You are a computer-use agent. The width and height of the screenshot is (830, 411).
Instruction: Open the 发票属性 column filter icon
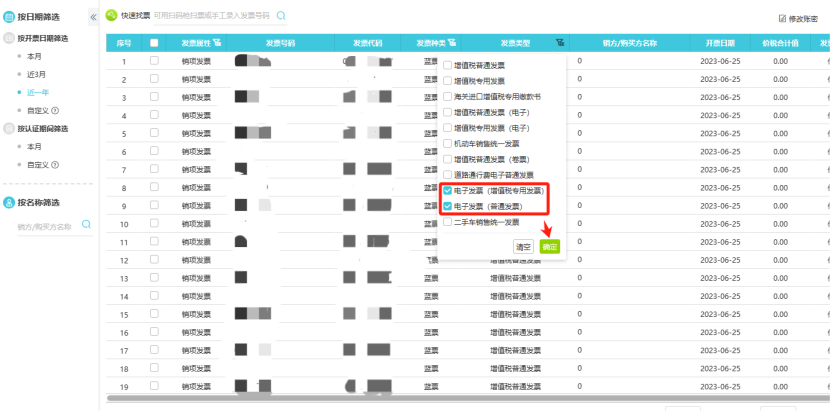(217, 43)
